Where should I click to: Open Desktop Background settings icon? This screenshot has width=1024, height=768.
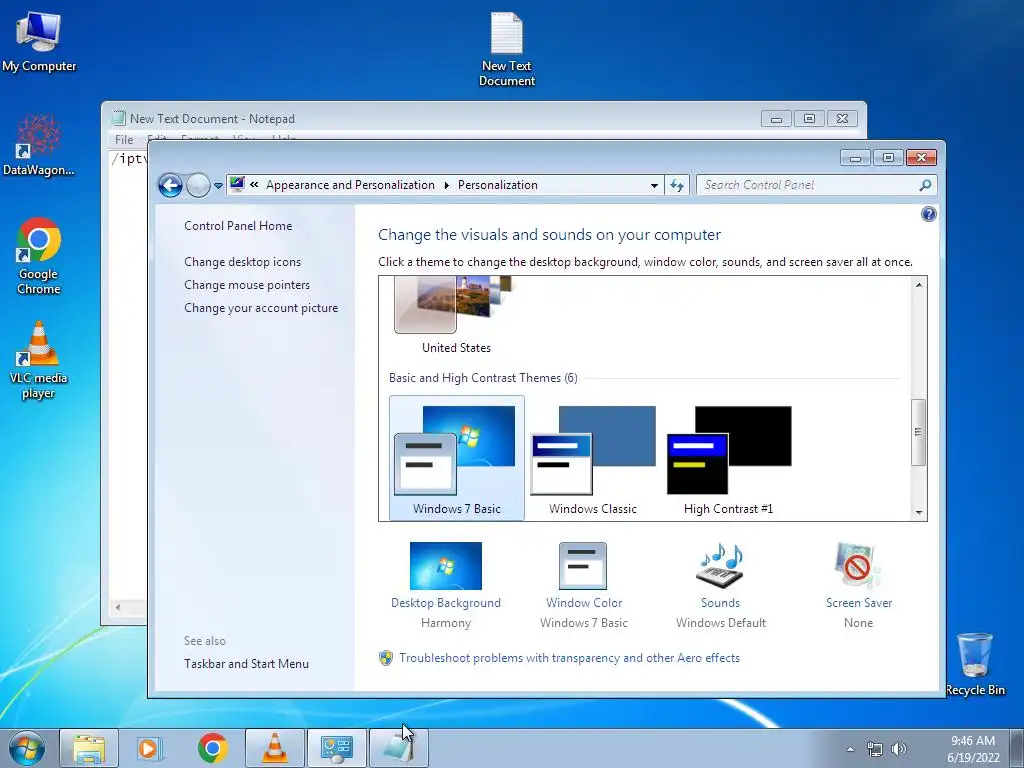[445, 566]
